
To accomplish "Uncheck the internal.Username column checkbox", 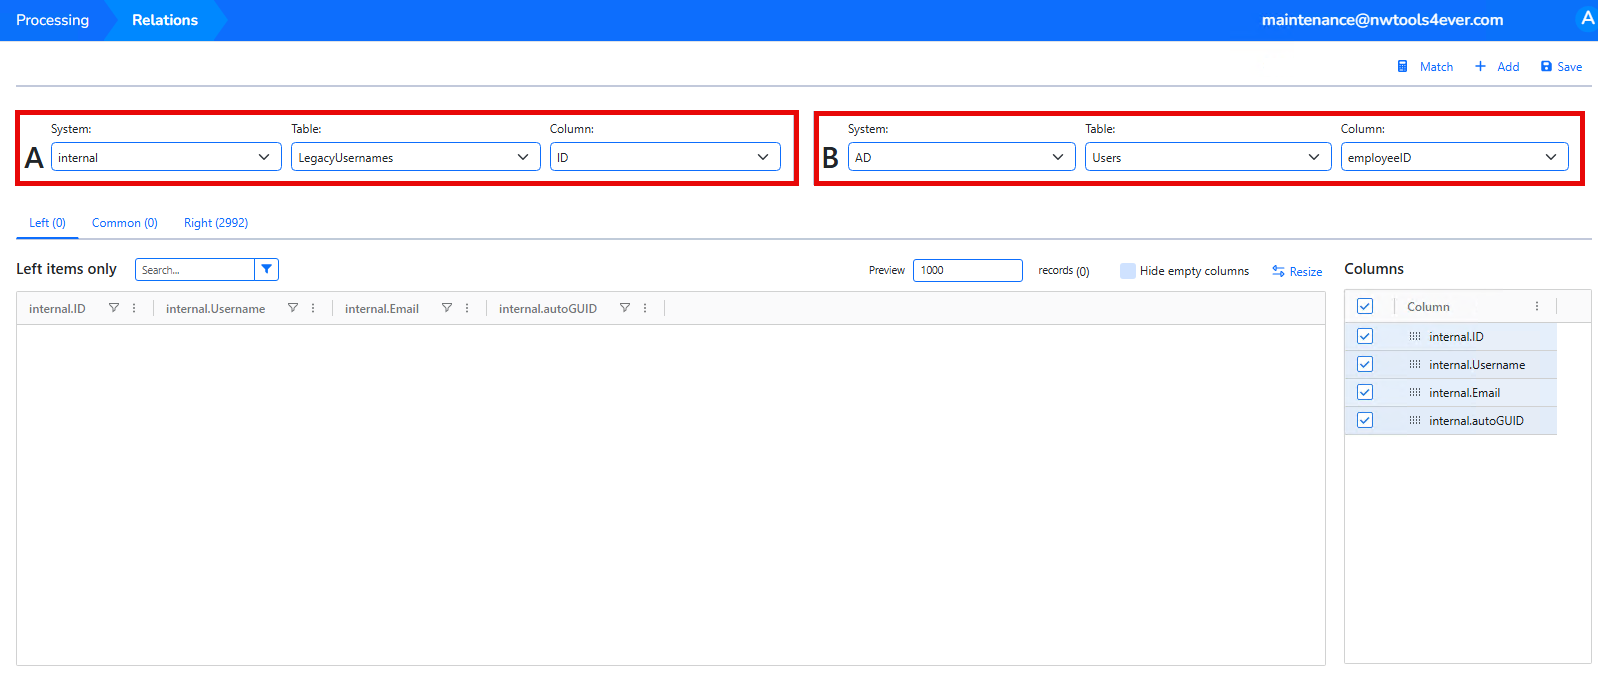I will click(x=1365, y=364).
